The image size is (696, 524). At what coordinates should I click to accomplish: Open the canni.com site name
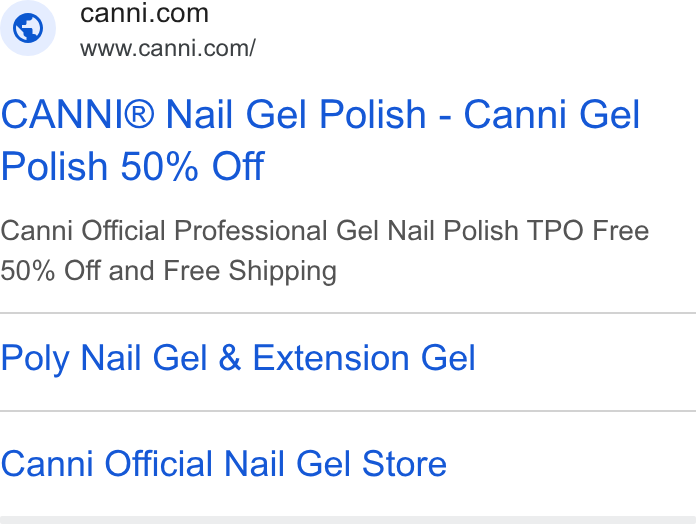(144, 13)
